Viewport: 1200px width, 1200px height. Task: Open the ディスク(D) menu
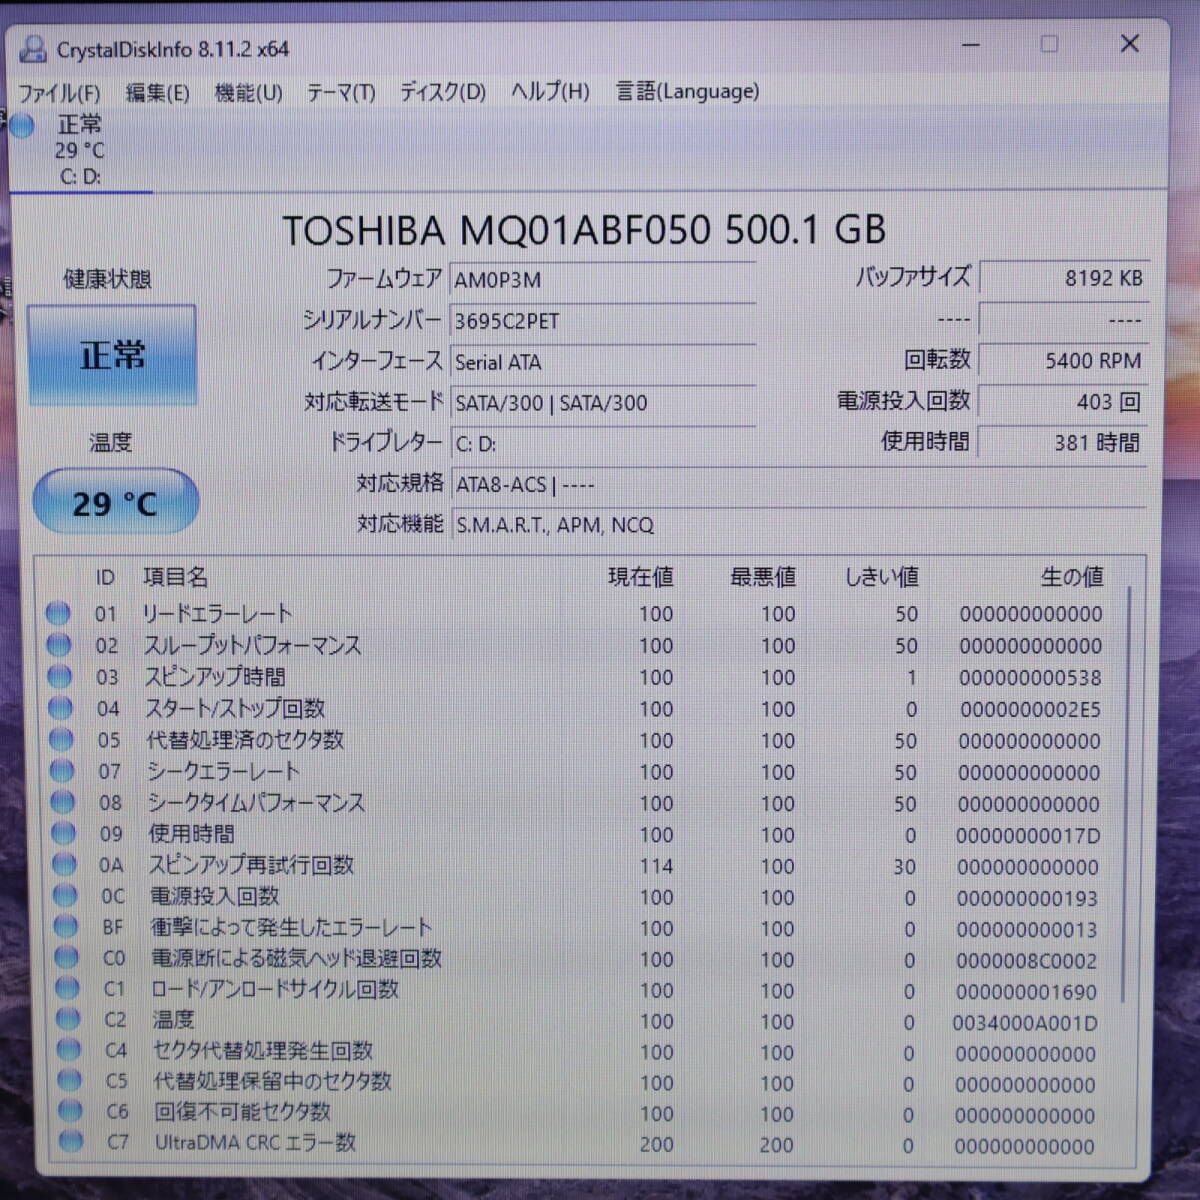(443, 93)
